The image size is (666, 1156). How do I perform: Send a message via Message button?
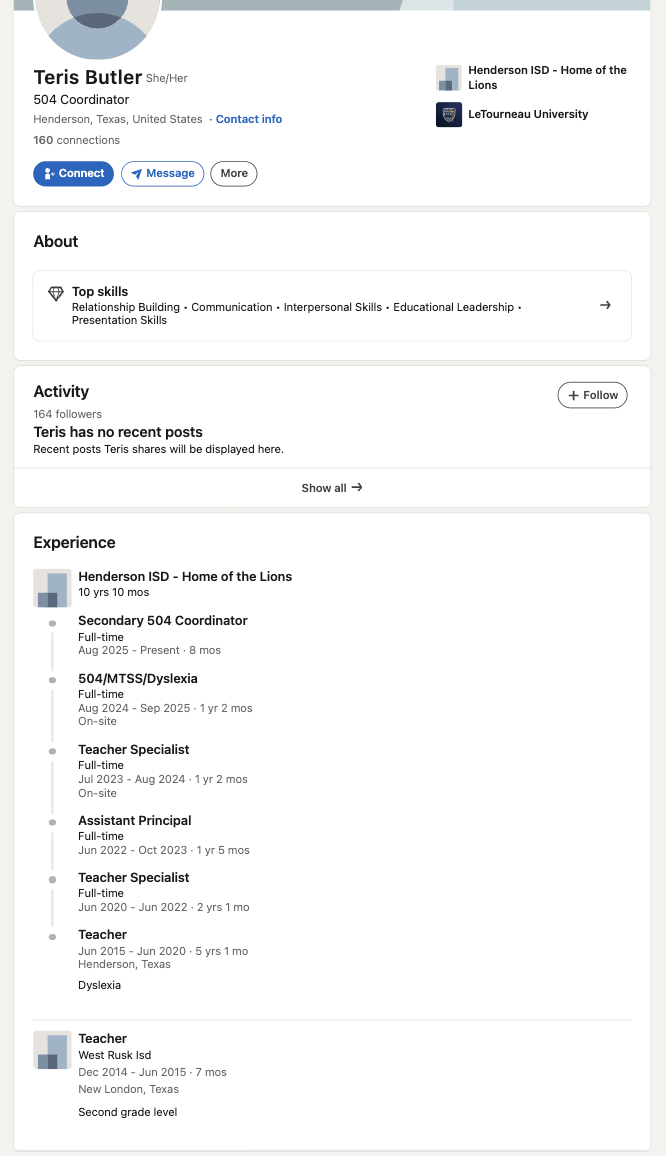pyautogui.click(x=162, y=173)
